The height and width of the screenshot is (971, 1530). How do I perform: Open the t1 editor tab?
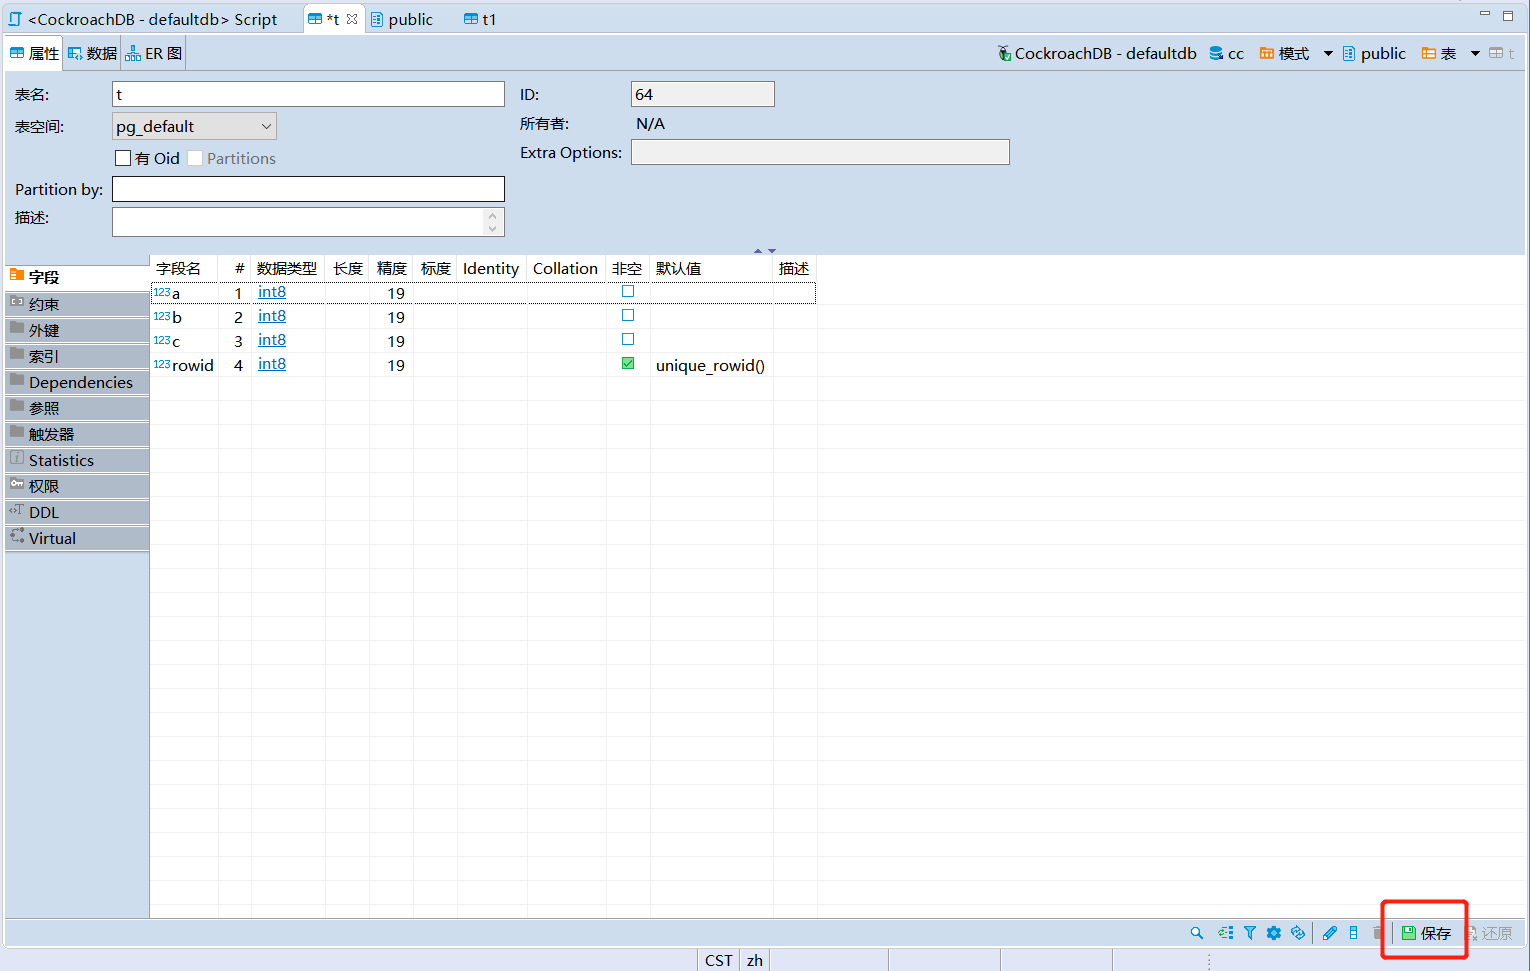click(480, 19)
